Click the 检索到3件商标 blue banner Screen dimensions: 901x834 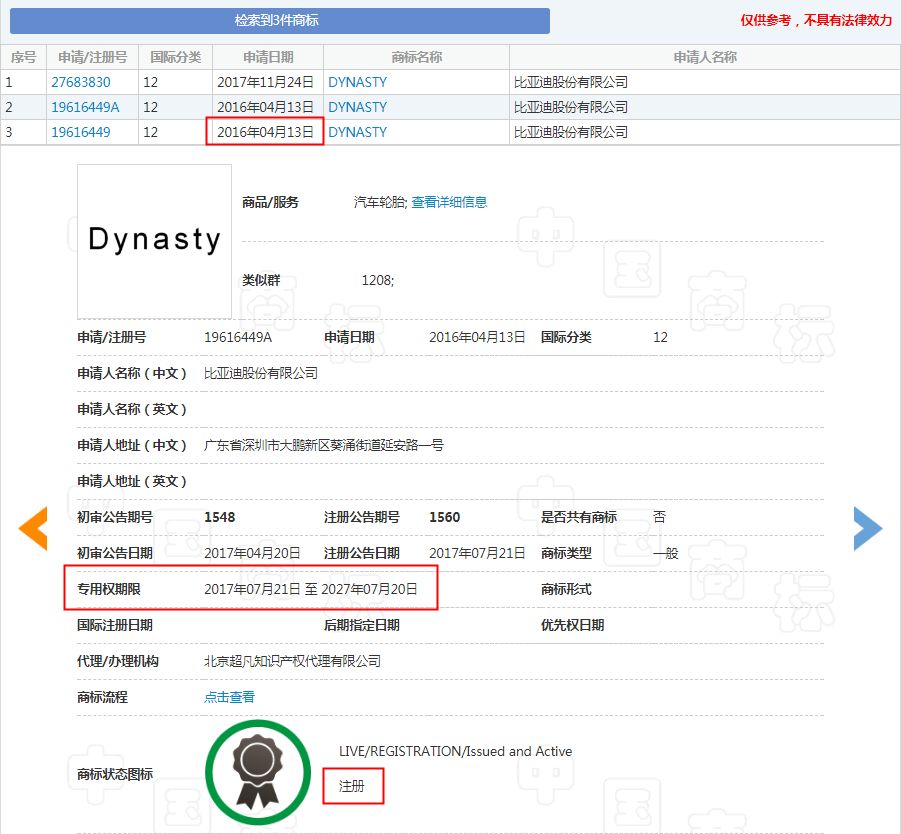click(280, 21)
